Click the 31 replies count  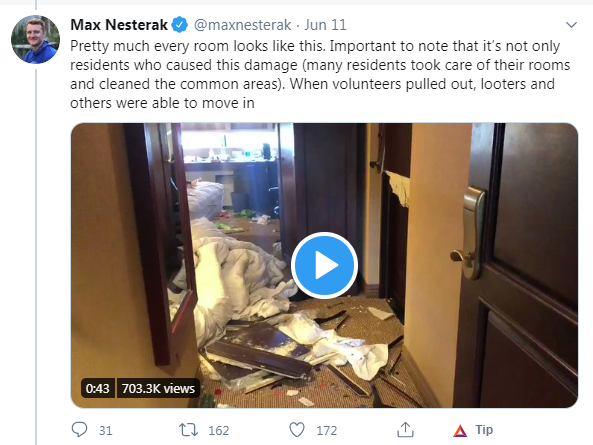click(106, 431)
